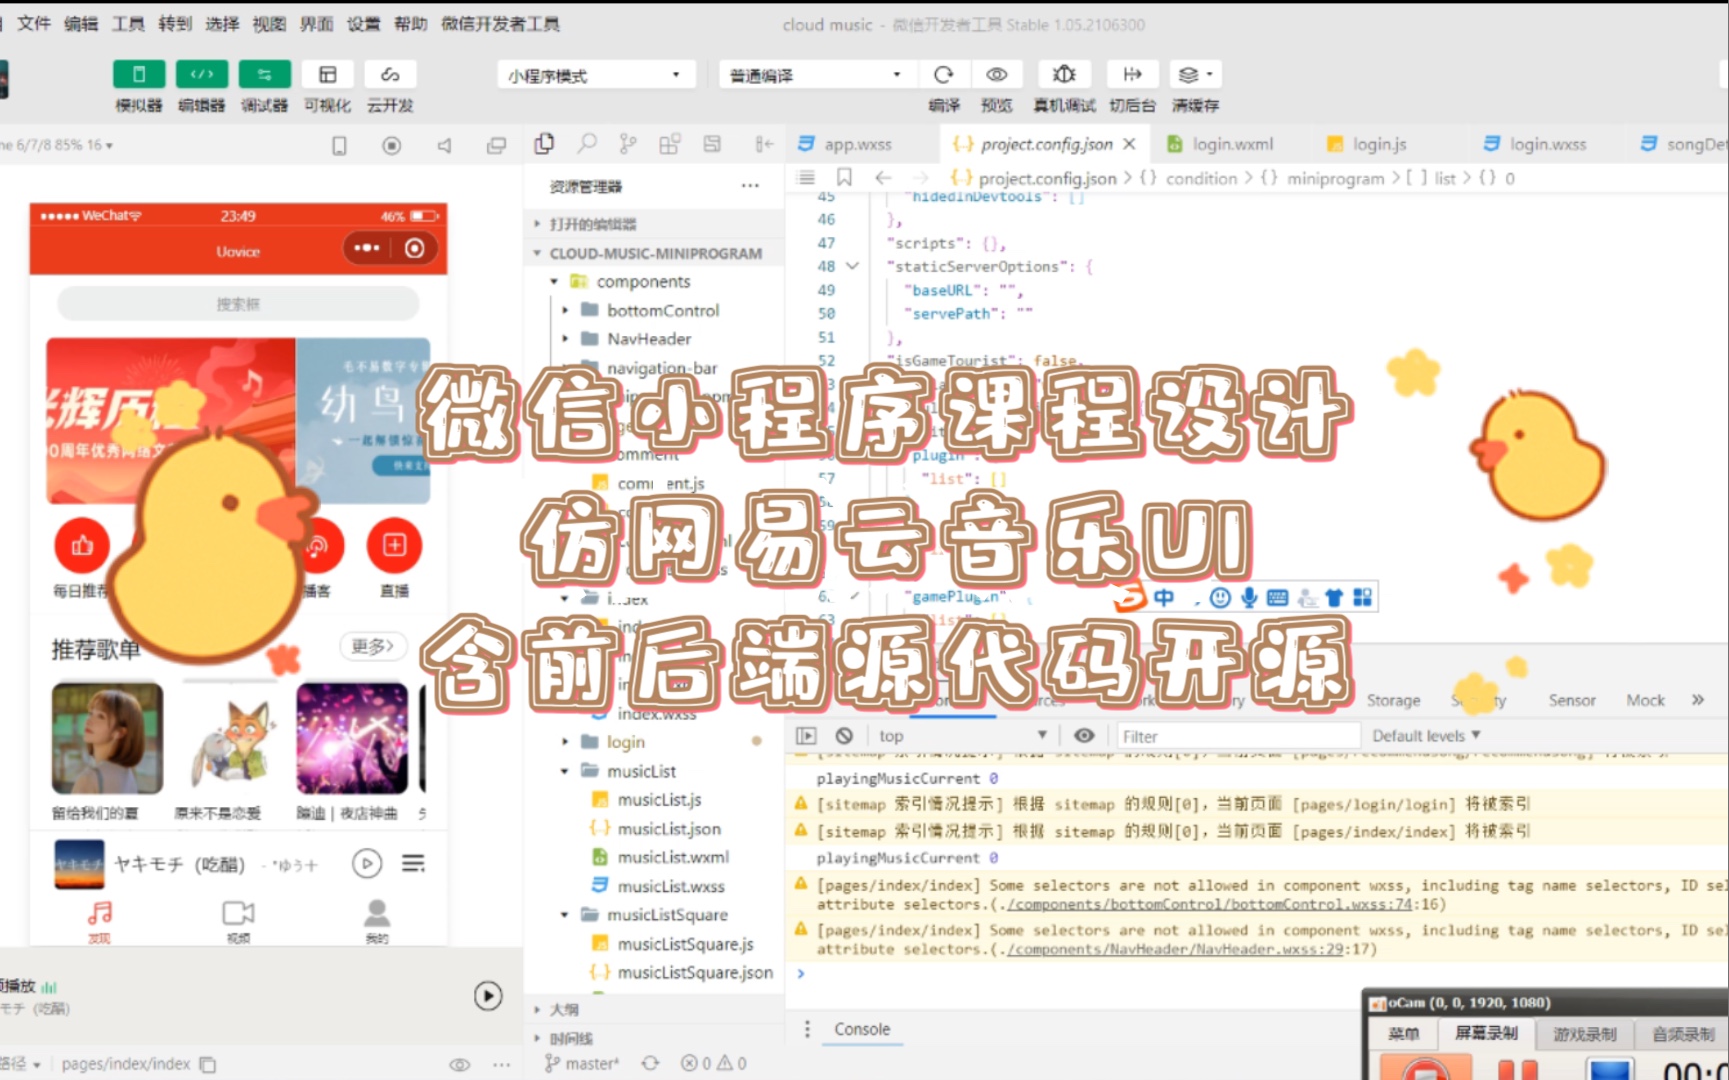Open the 编辑 menu
Screen dimensions: 1729x1080
tap(81, 23)
